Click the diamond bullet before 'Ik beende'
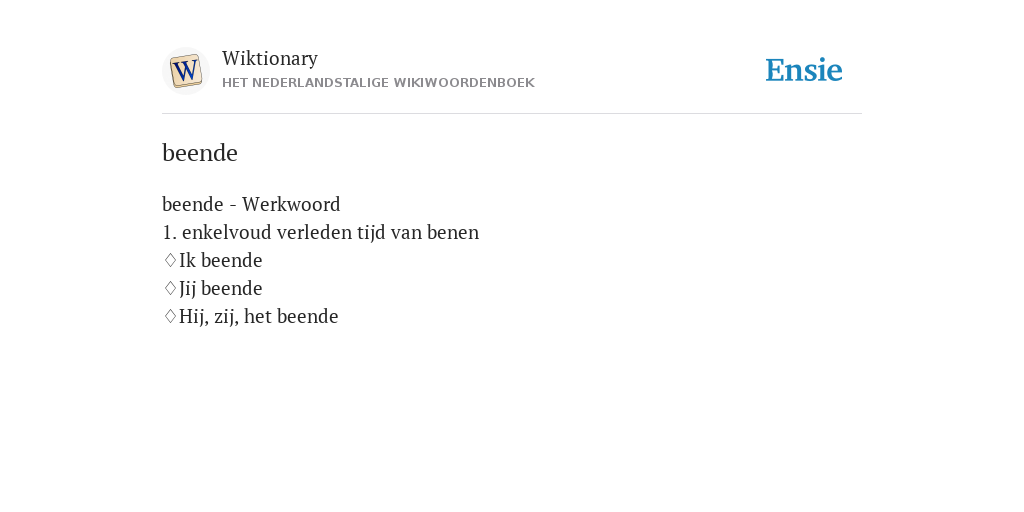 (170, 261)
